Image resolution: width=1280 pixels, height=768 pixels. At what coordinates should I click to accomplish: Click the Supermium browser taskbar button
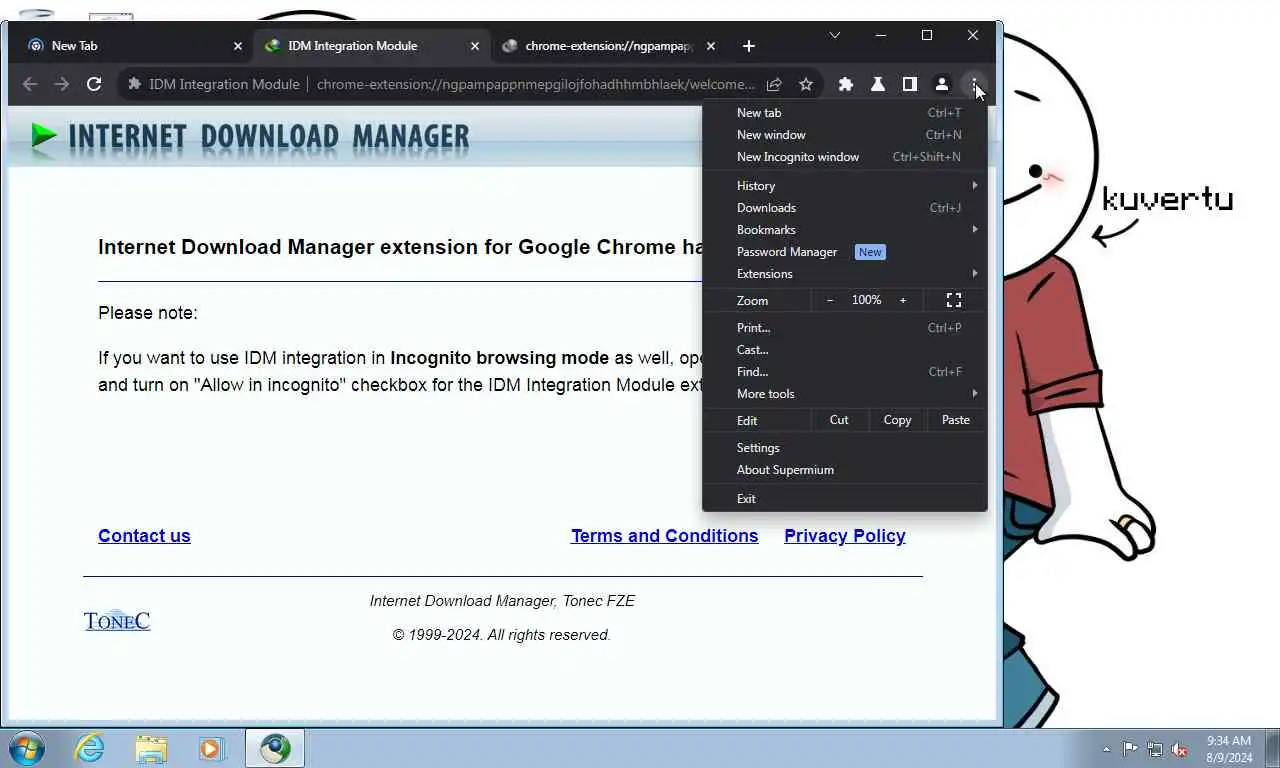coord(275,748)
